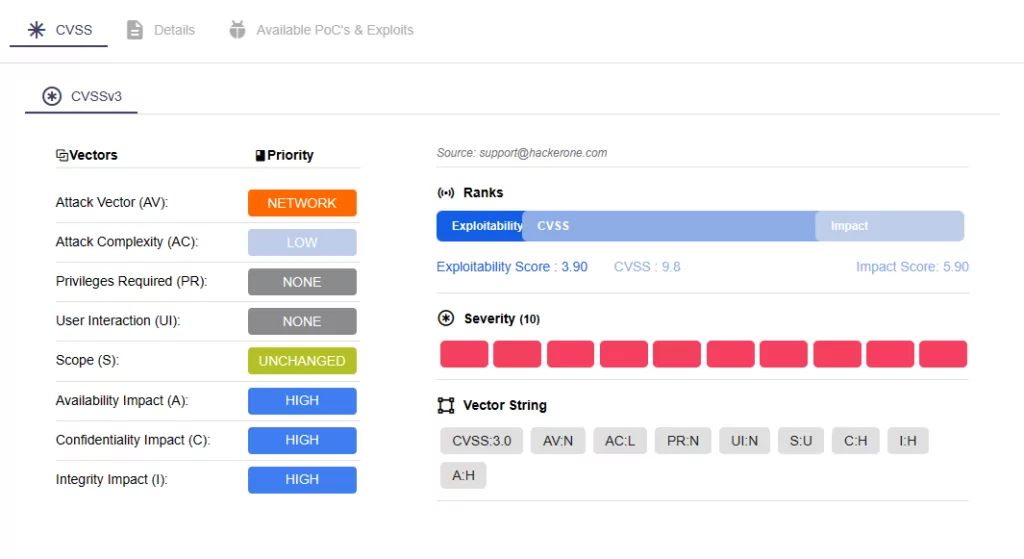Click the Attack Complexity (AC) label
This screenshot has width=1024, height=559.
pyautogui.click(x=127, y=242)
